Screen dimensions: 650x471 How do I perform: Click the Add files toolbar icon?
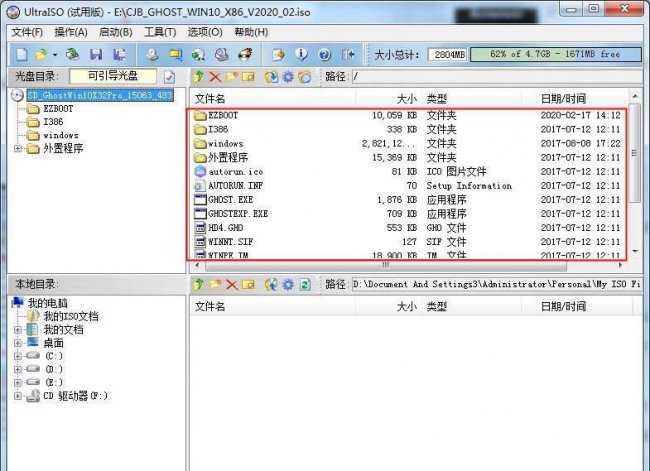coord(278,54)
